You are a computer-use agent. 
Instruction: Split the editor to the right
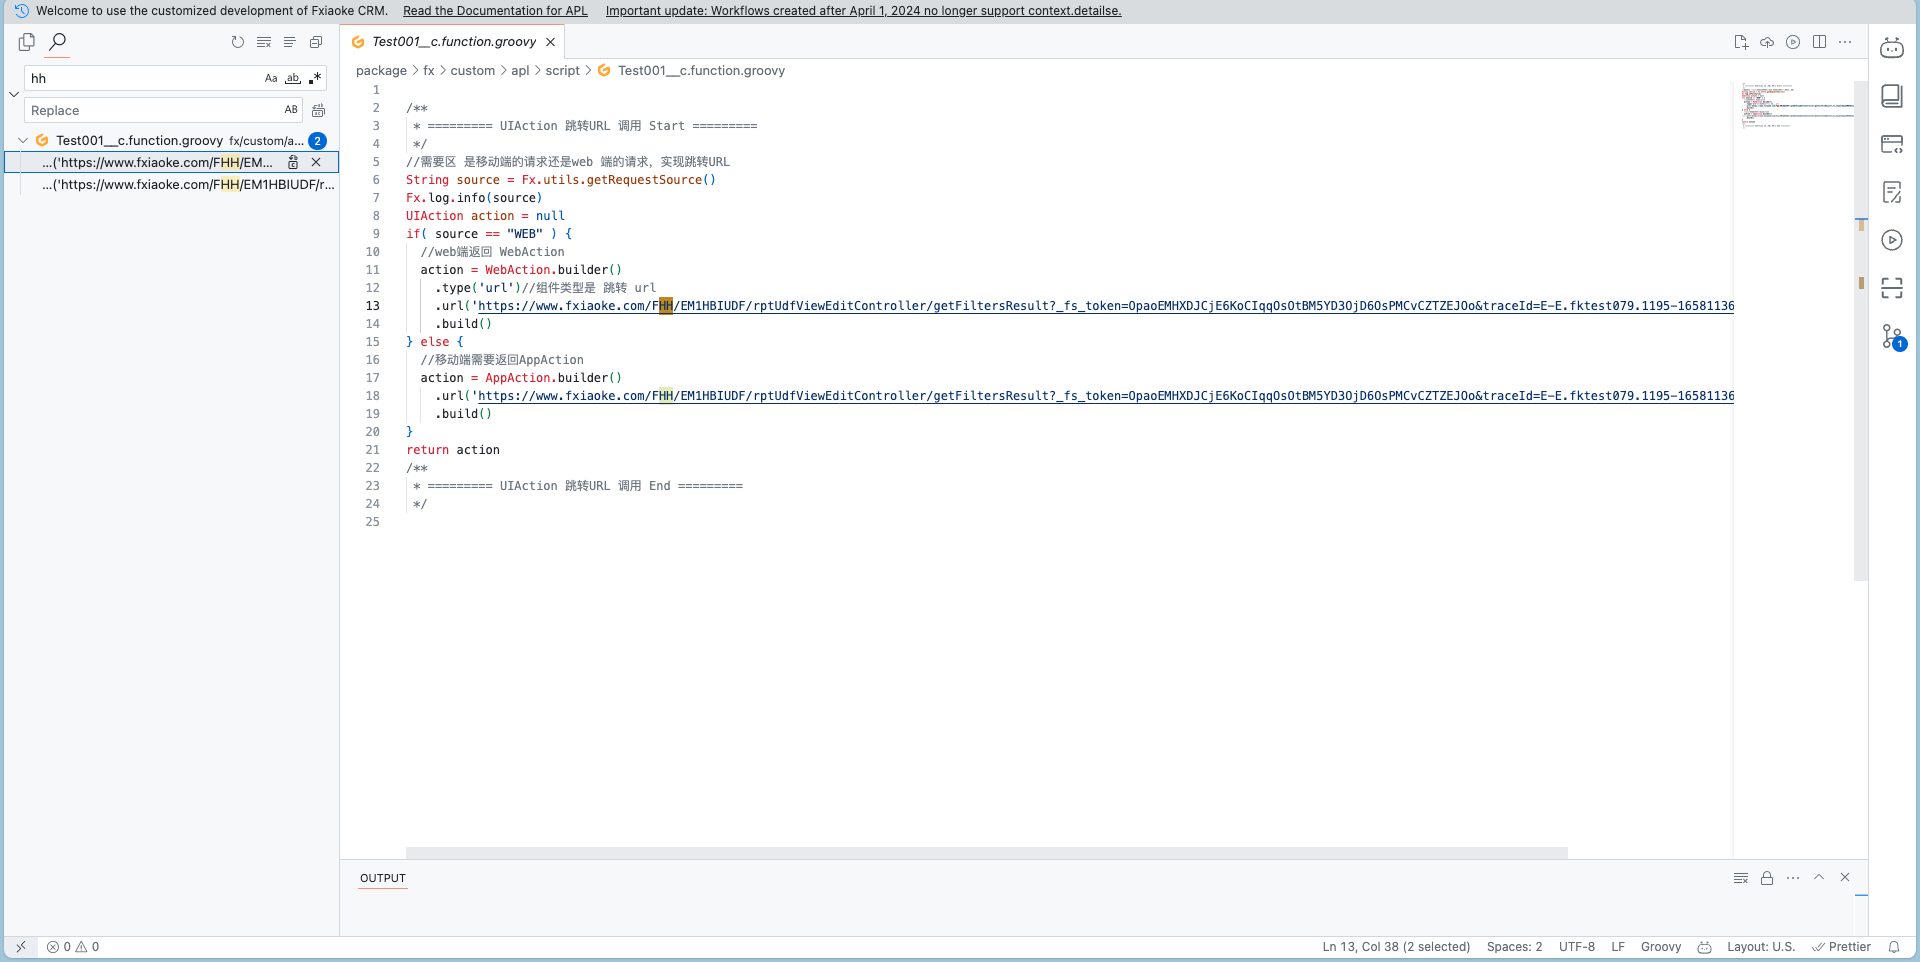pyautogui.click(x=1819, y=42)
